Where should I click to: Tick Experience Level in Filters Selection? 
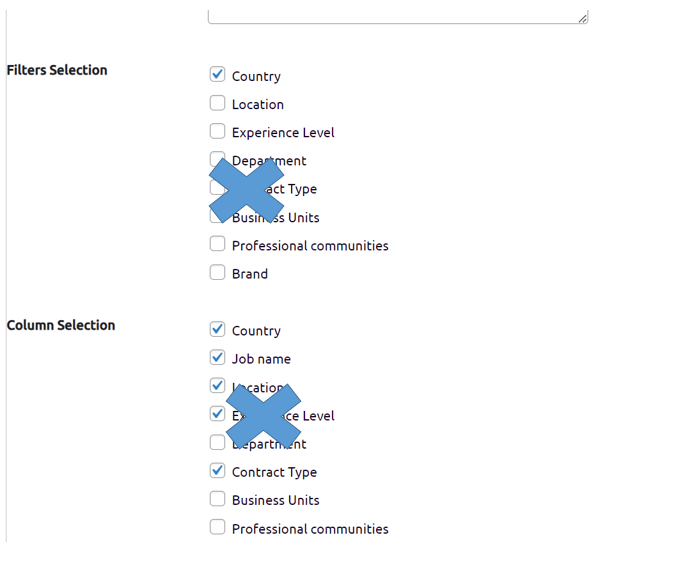[x=217, y=130]
